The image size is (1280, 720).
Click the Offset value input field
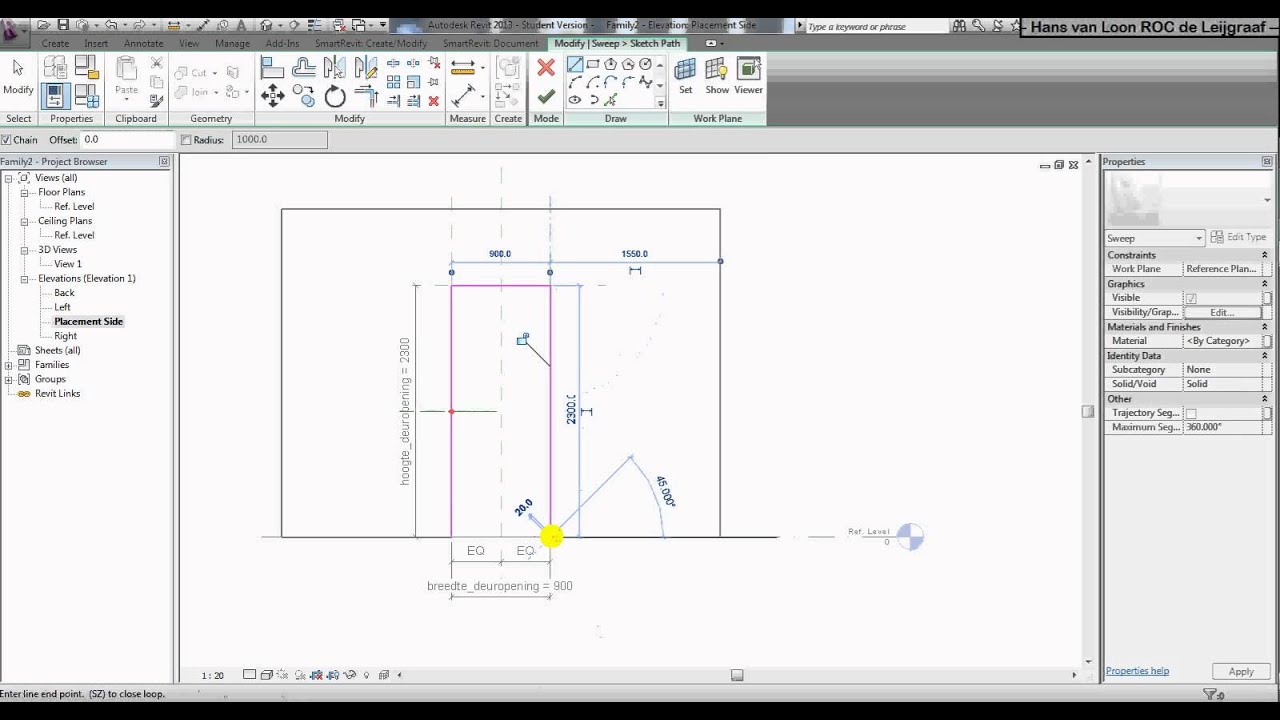coord(126,140)
